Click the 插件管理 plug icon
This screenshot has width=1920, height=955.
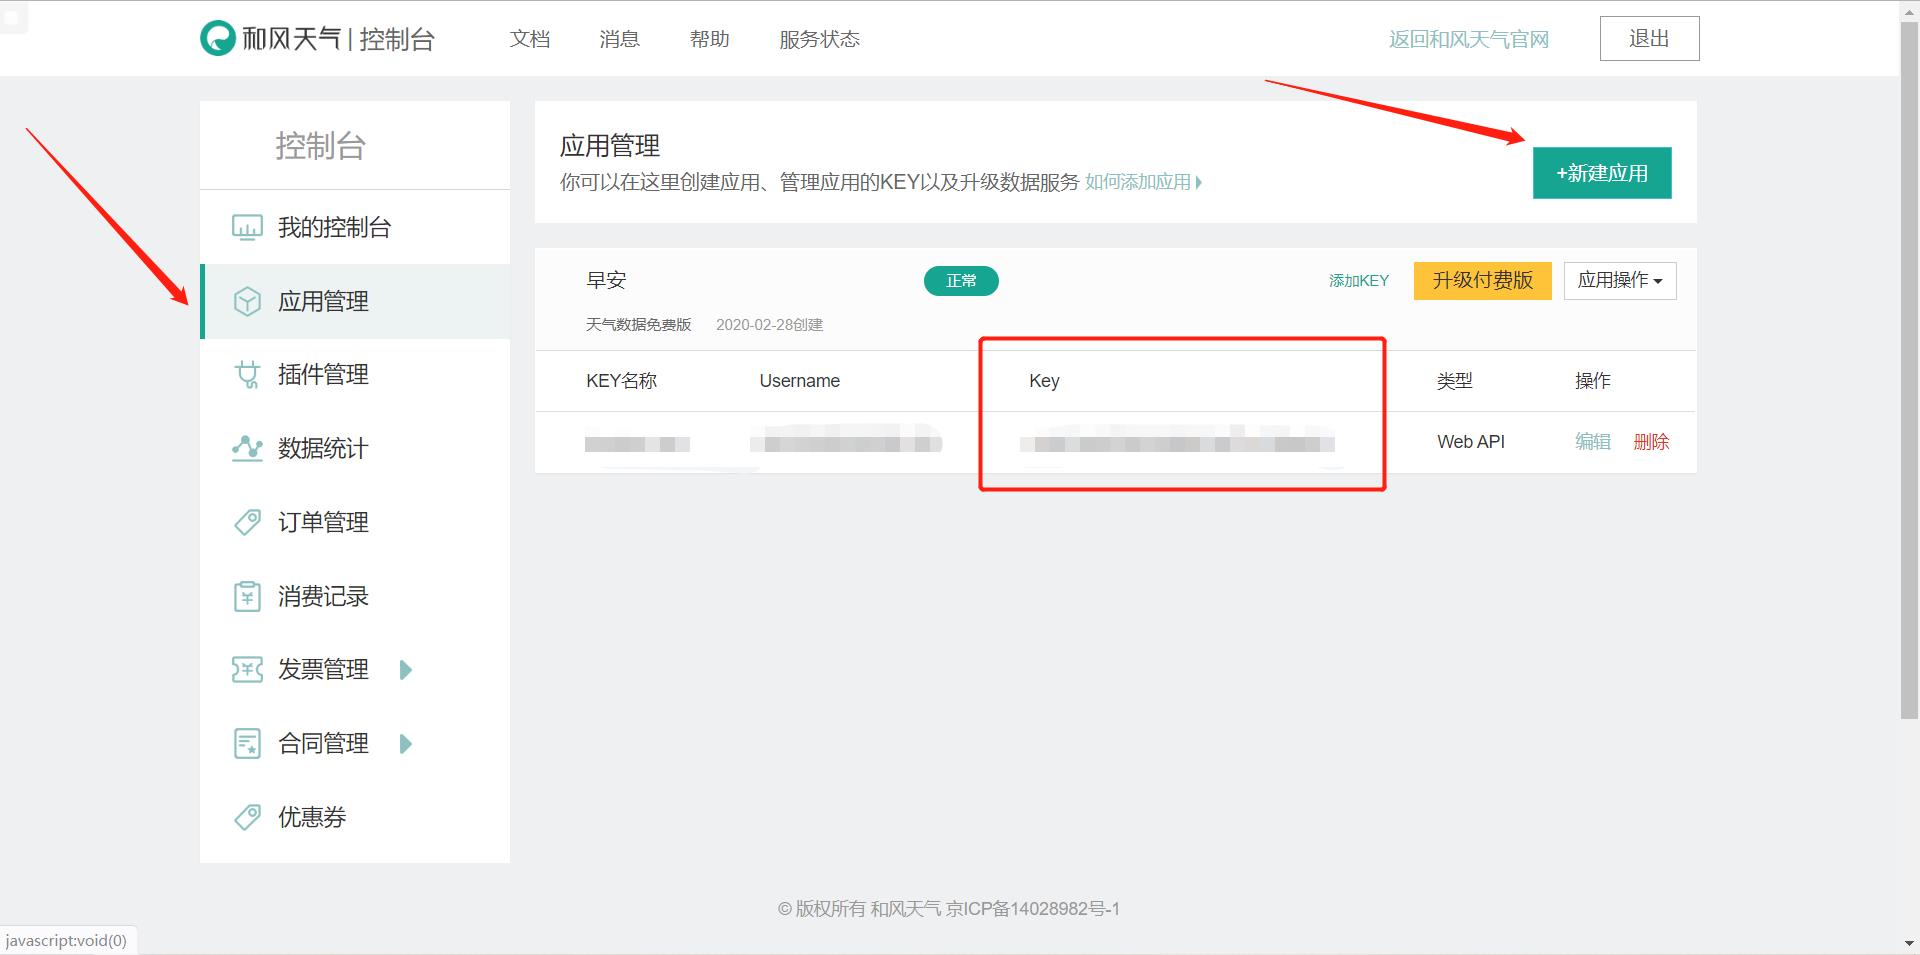click(247, 375)
